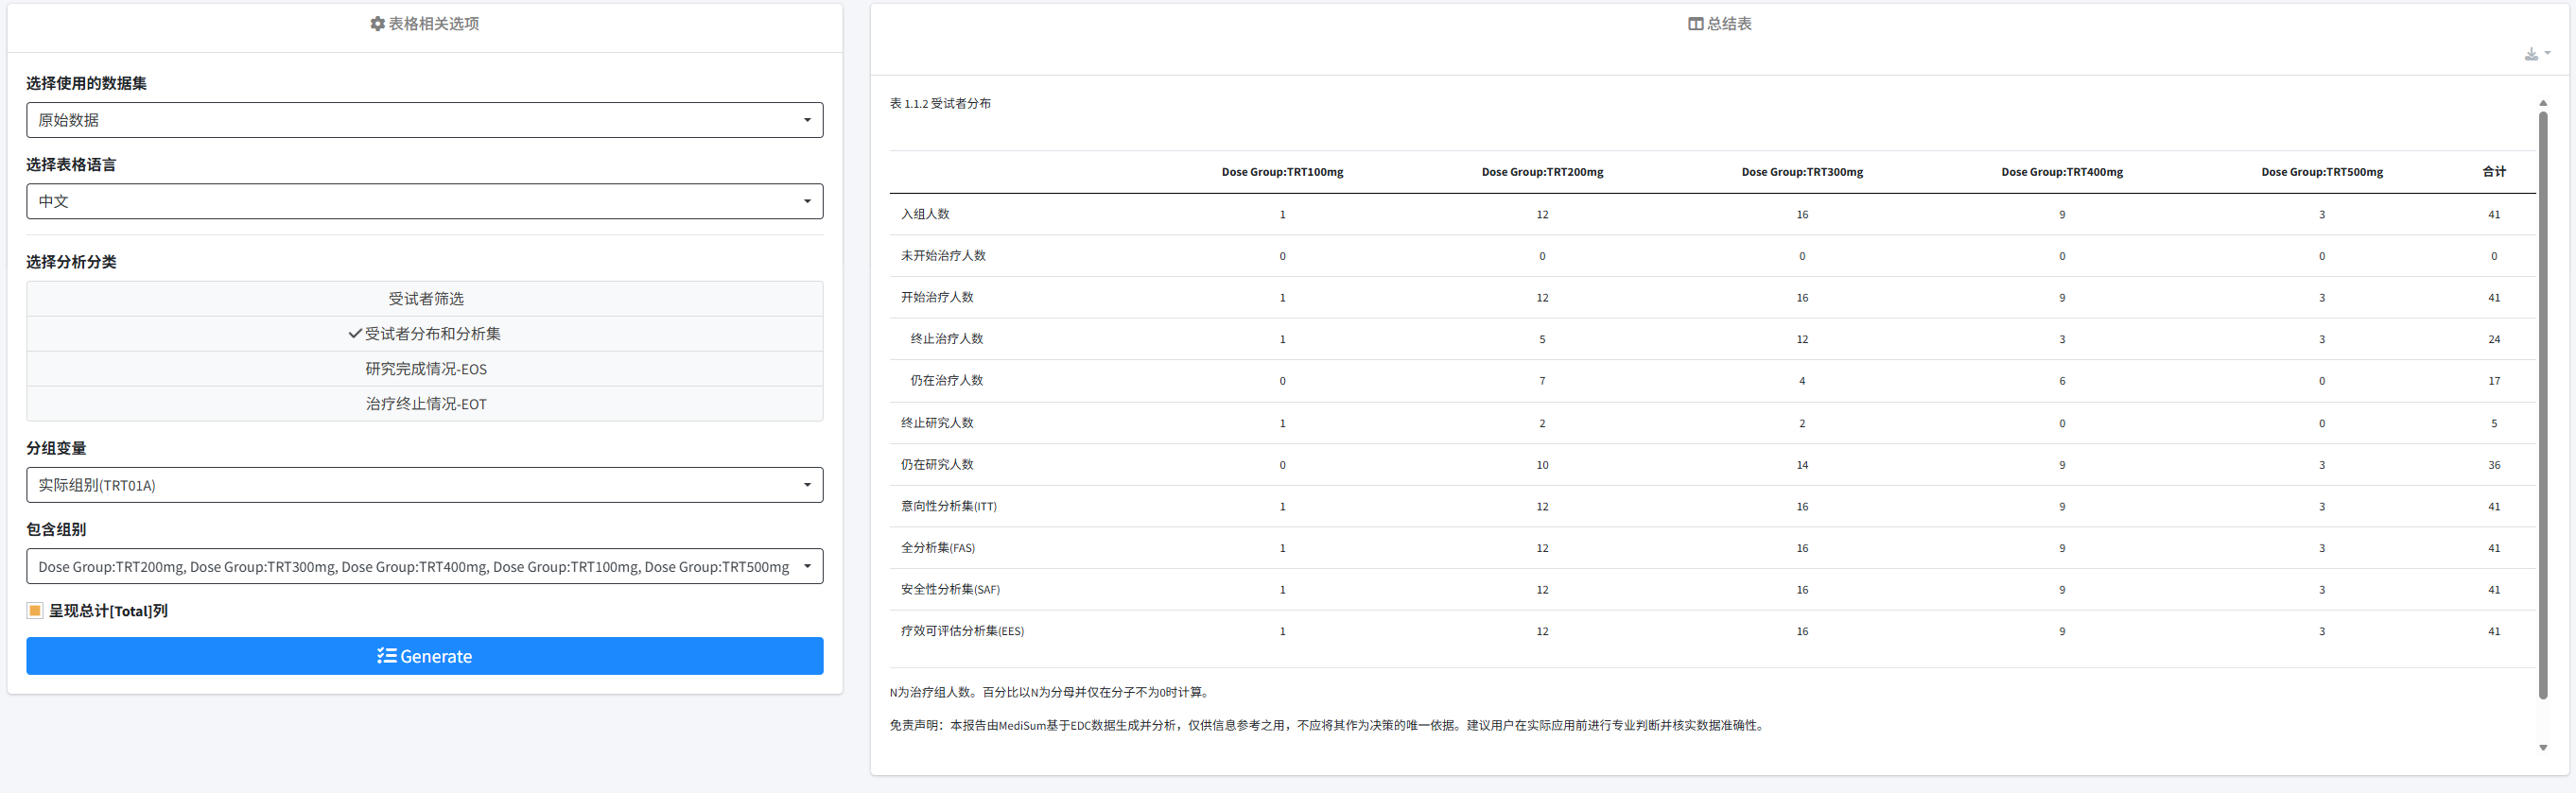Open the 分组变量 dropdown showing 实际组别(TRT01A)

(x=424, y=485)
